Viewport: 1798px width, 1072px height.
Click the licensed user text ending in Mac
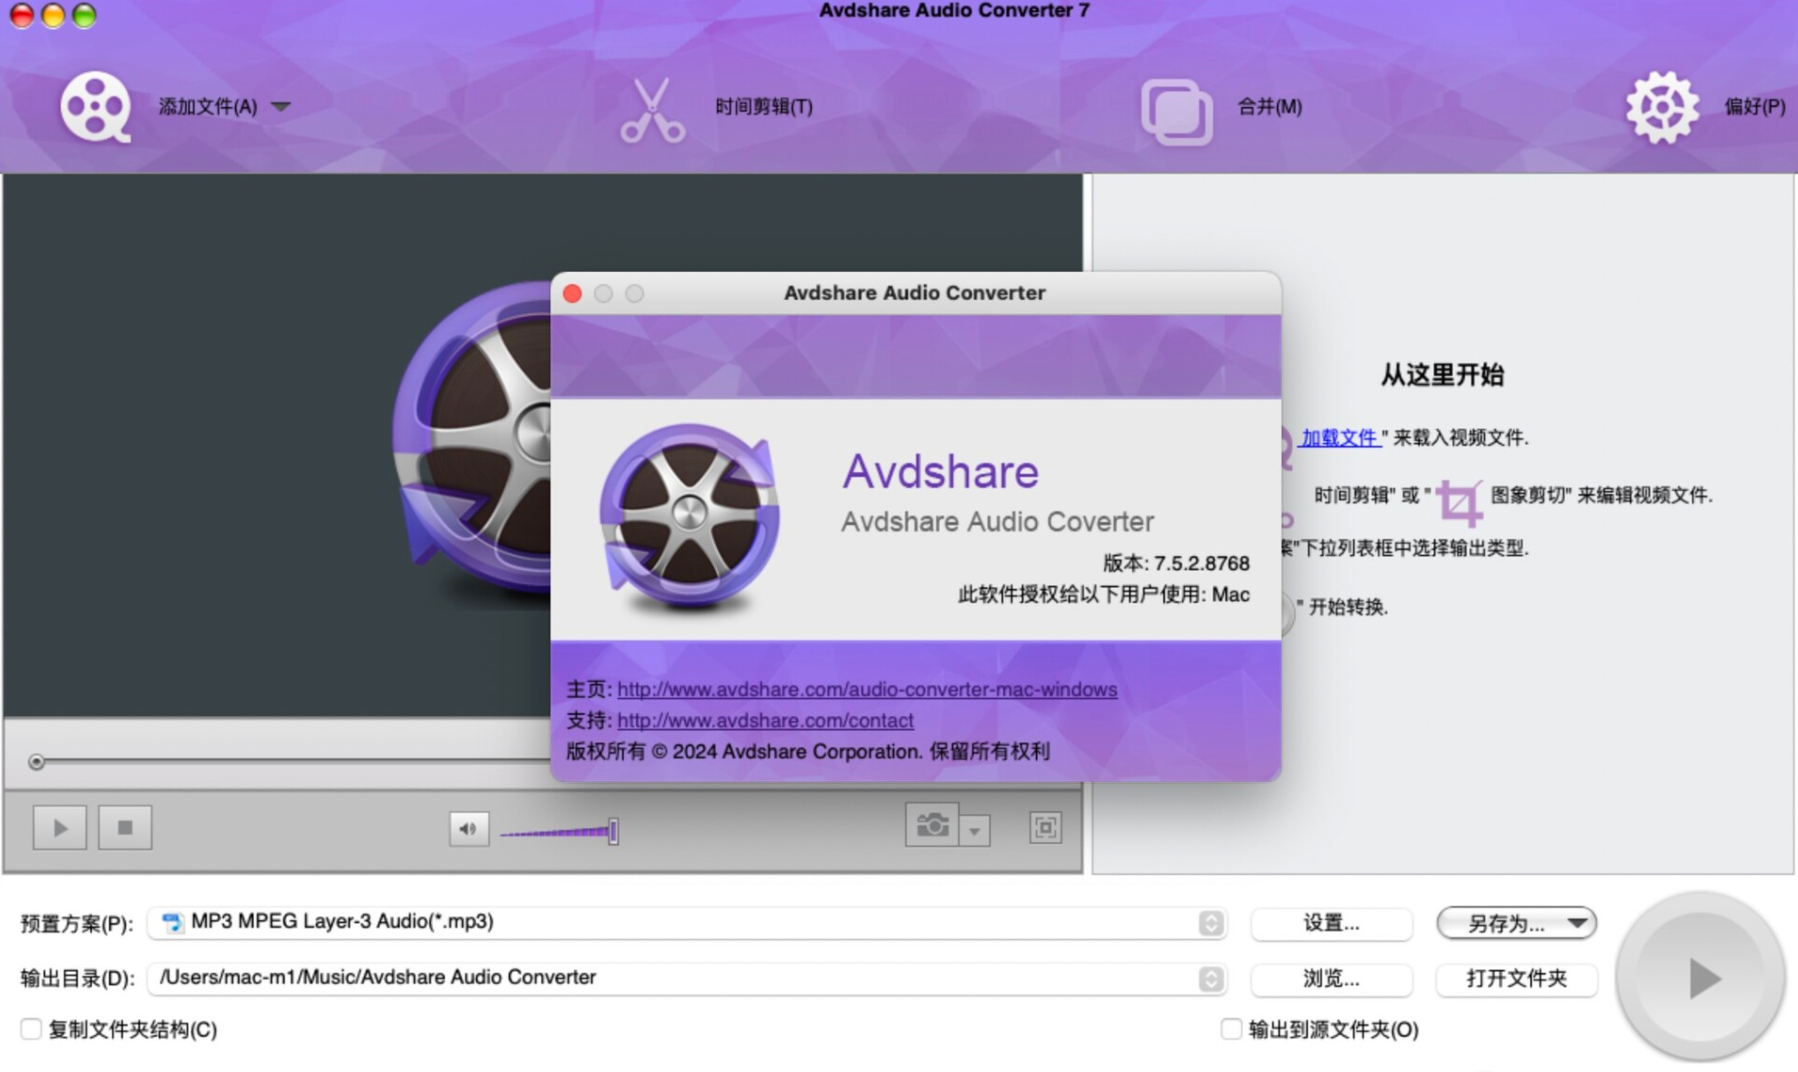pos(1104,594)
